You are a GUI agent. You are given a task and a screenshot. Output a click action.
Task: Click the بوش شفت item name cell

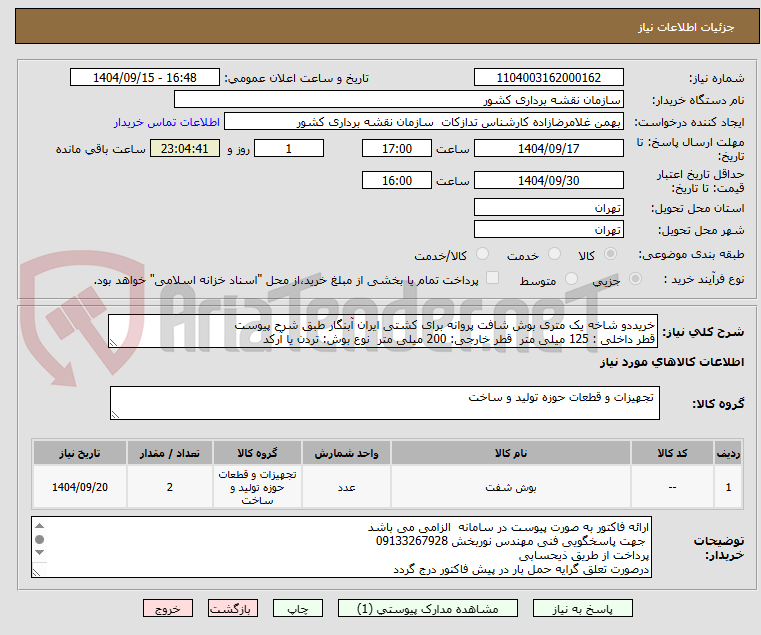(x=511, y=487)
